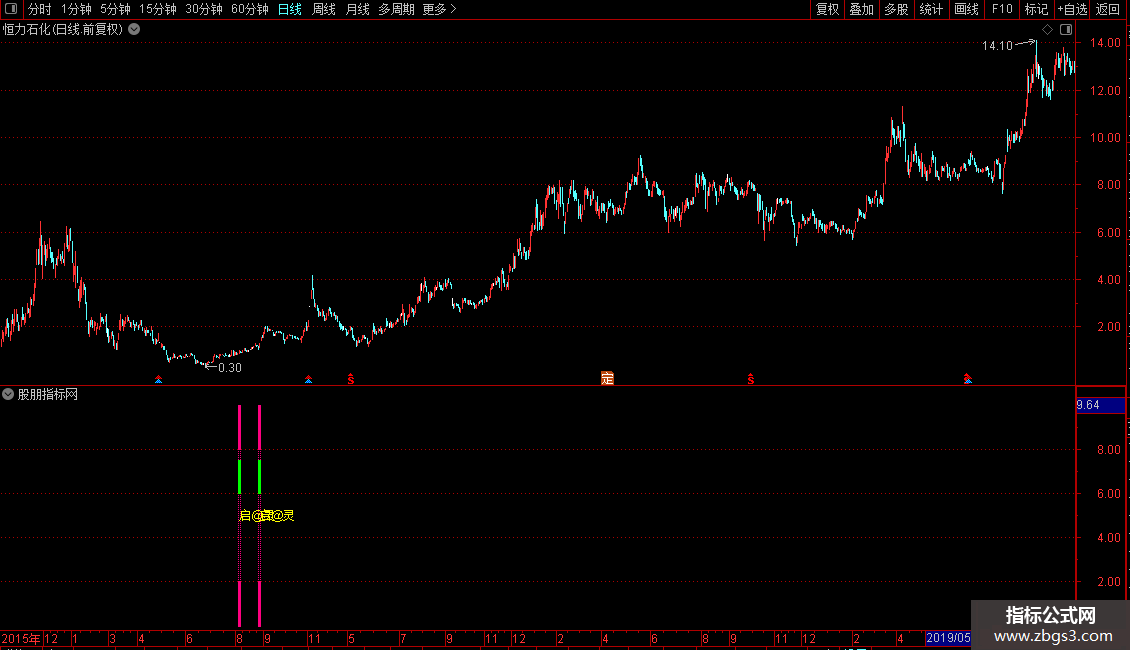Expand the 恒力石化 chart settings dropdown
This screenshot has height=650, width=1130.
[x=134, y=30]
